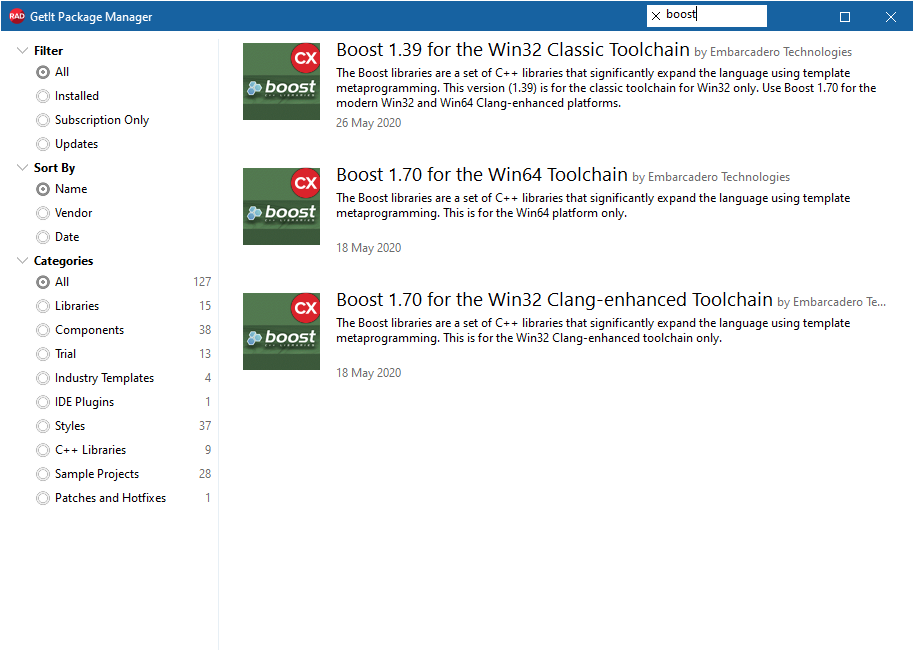Collapse the Categories section
The height and width of the screenshot is (659, 914).
[x=22, y=260]
